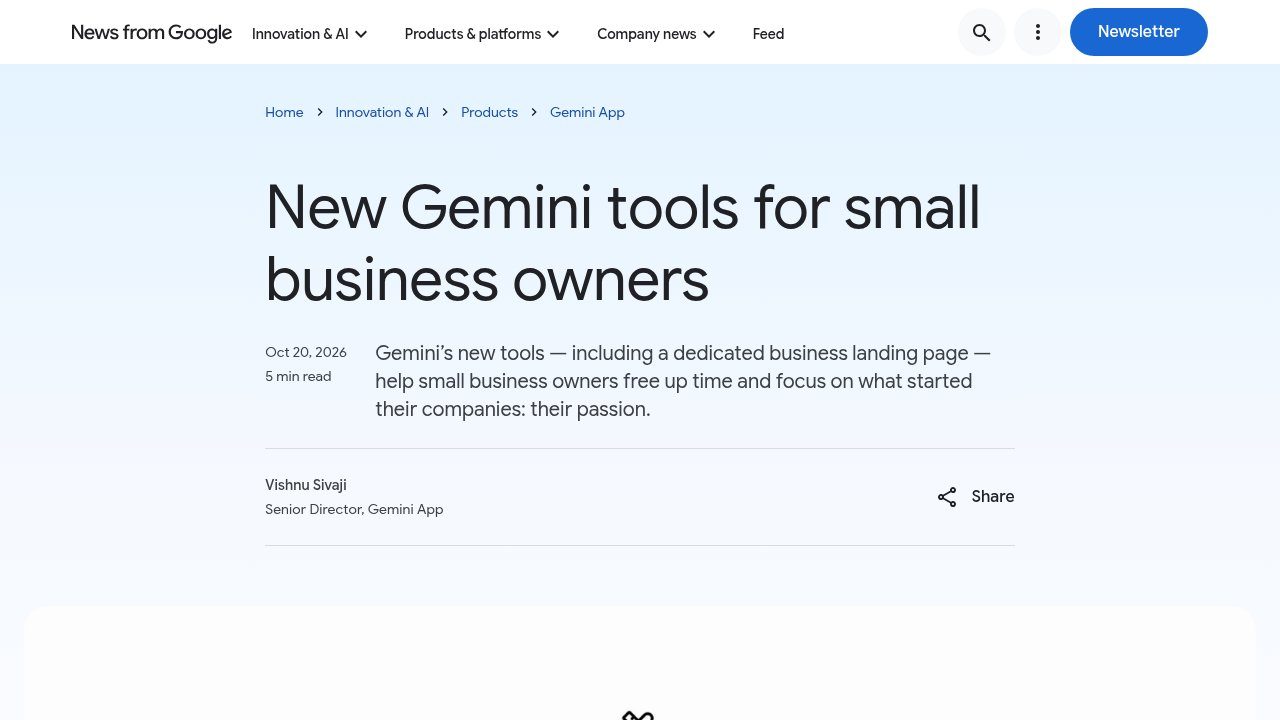The image size is (1280, 720).
Task: Click the headline New Gemini tools for small business owners
Action: tap(623, 243)
